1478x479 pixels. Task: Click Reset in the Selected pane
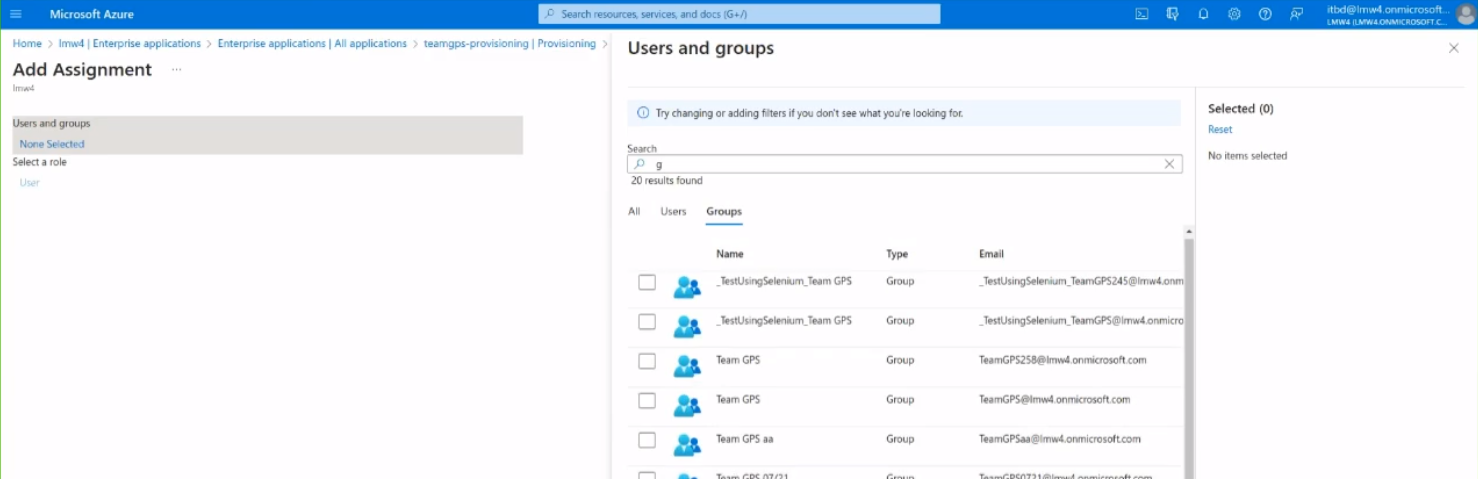[1220, 129]
